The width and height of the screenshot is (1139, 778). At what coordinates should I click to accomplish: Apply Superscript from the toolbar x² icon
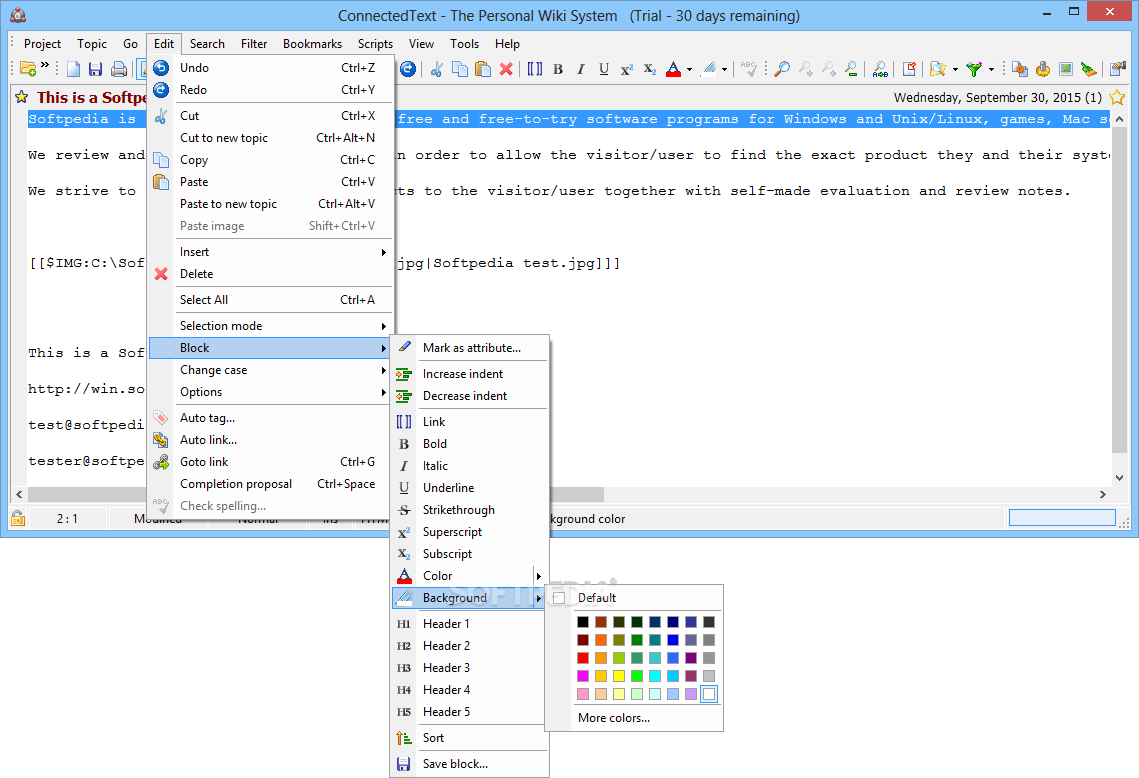pos(627,69)
